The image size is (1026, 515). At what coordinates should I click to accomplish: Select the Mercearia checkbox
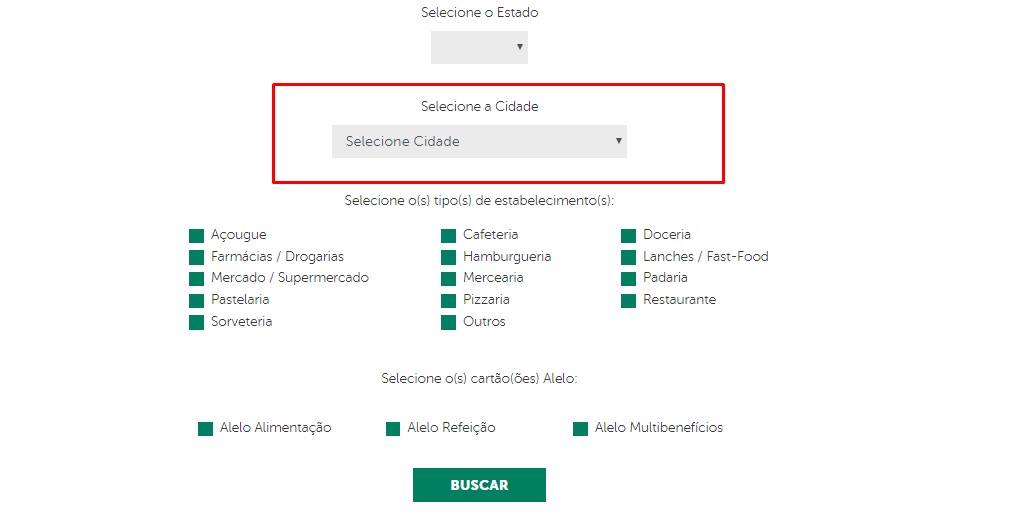448,279
